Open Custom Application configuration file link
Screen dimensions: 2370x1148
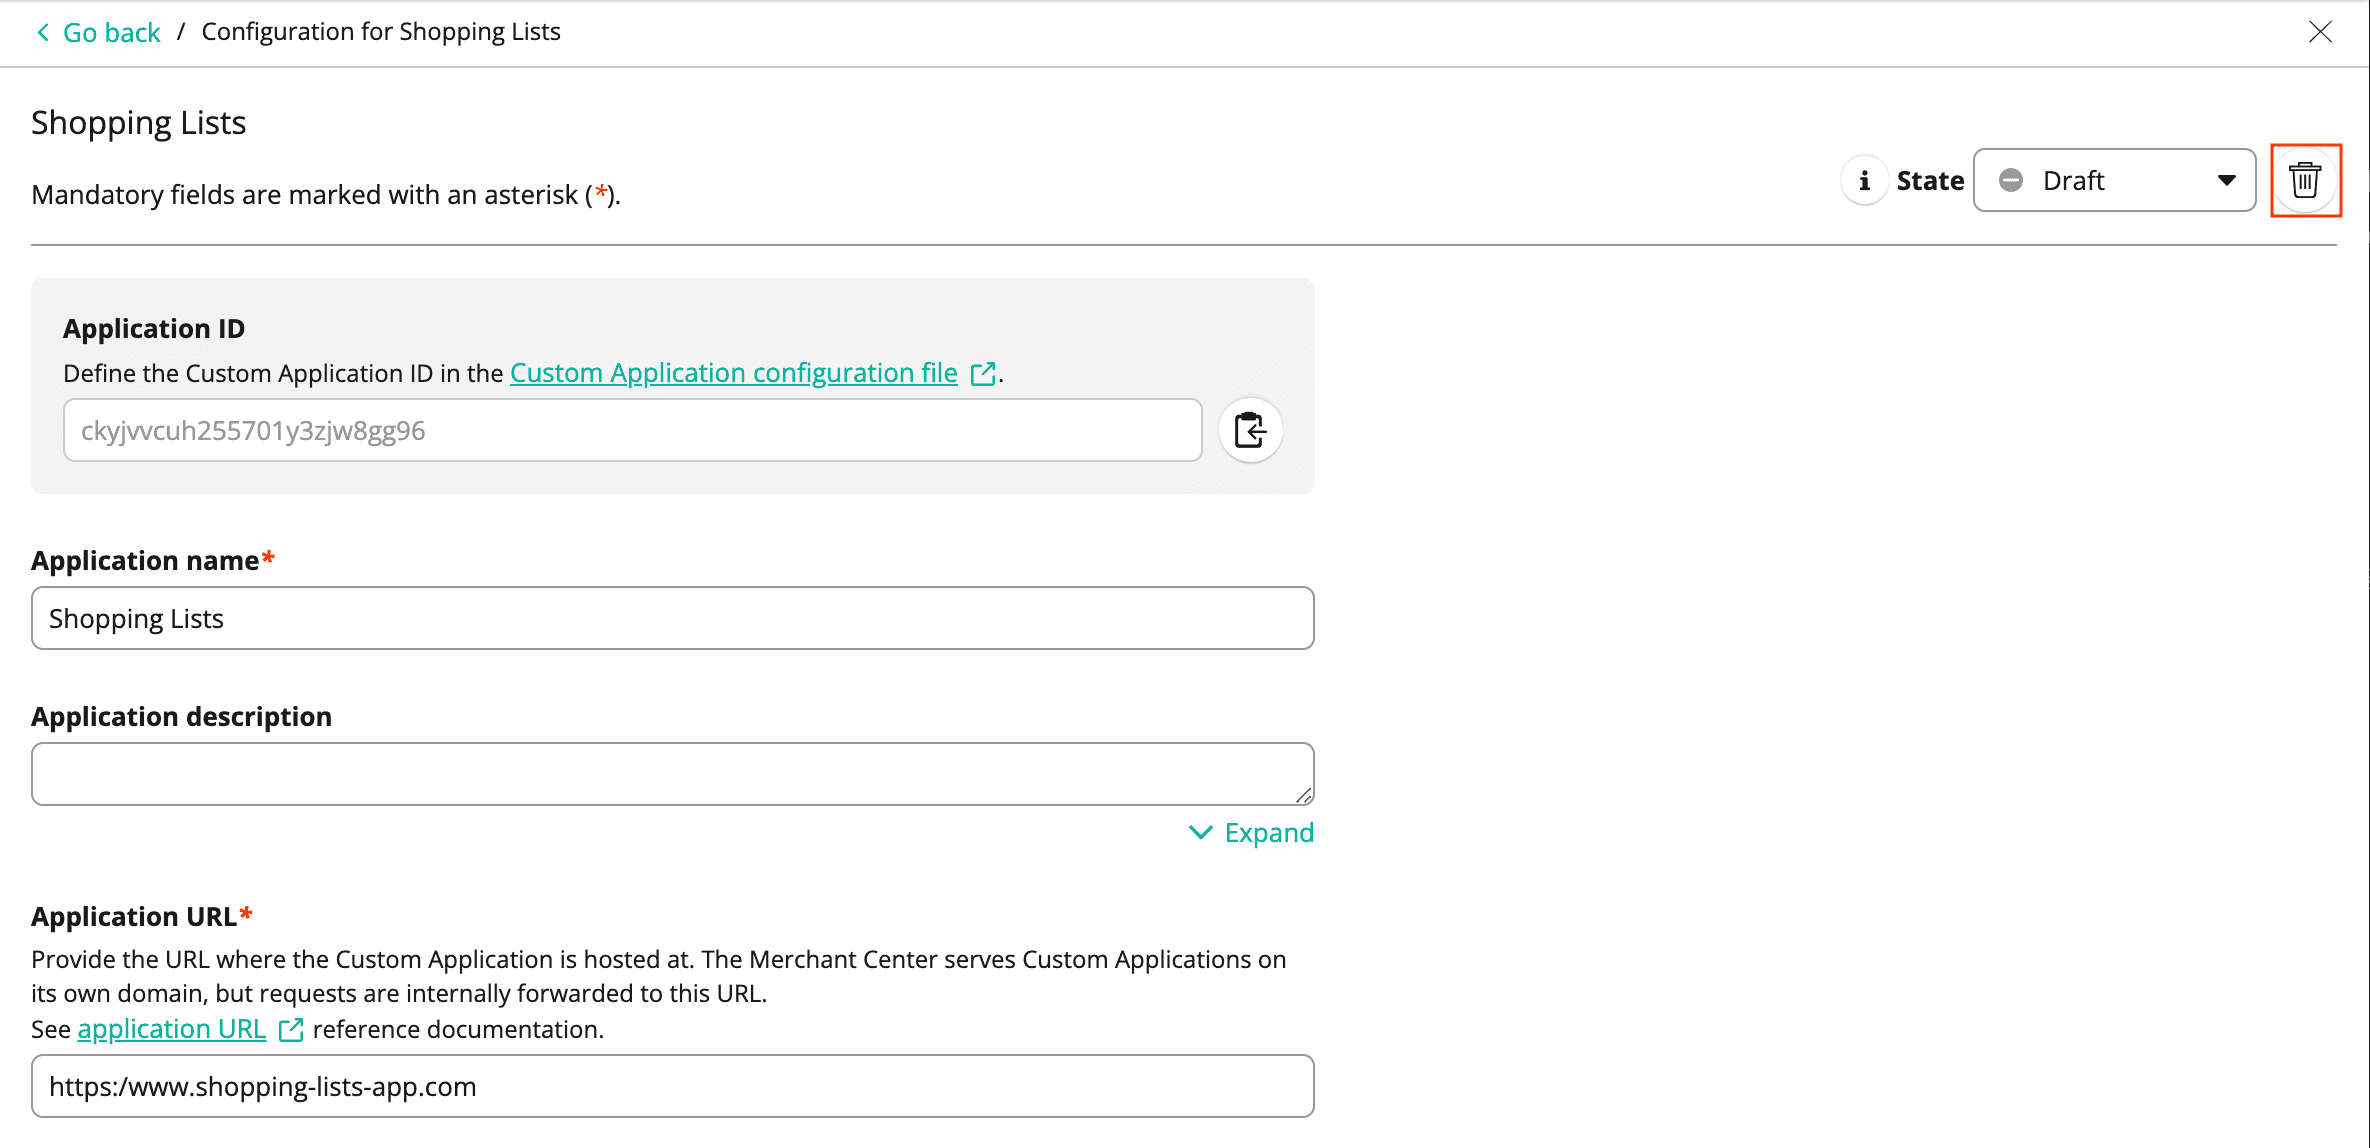733,373
